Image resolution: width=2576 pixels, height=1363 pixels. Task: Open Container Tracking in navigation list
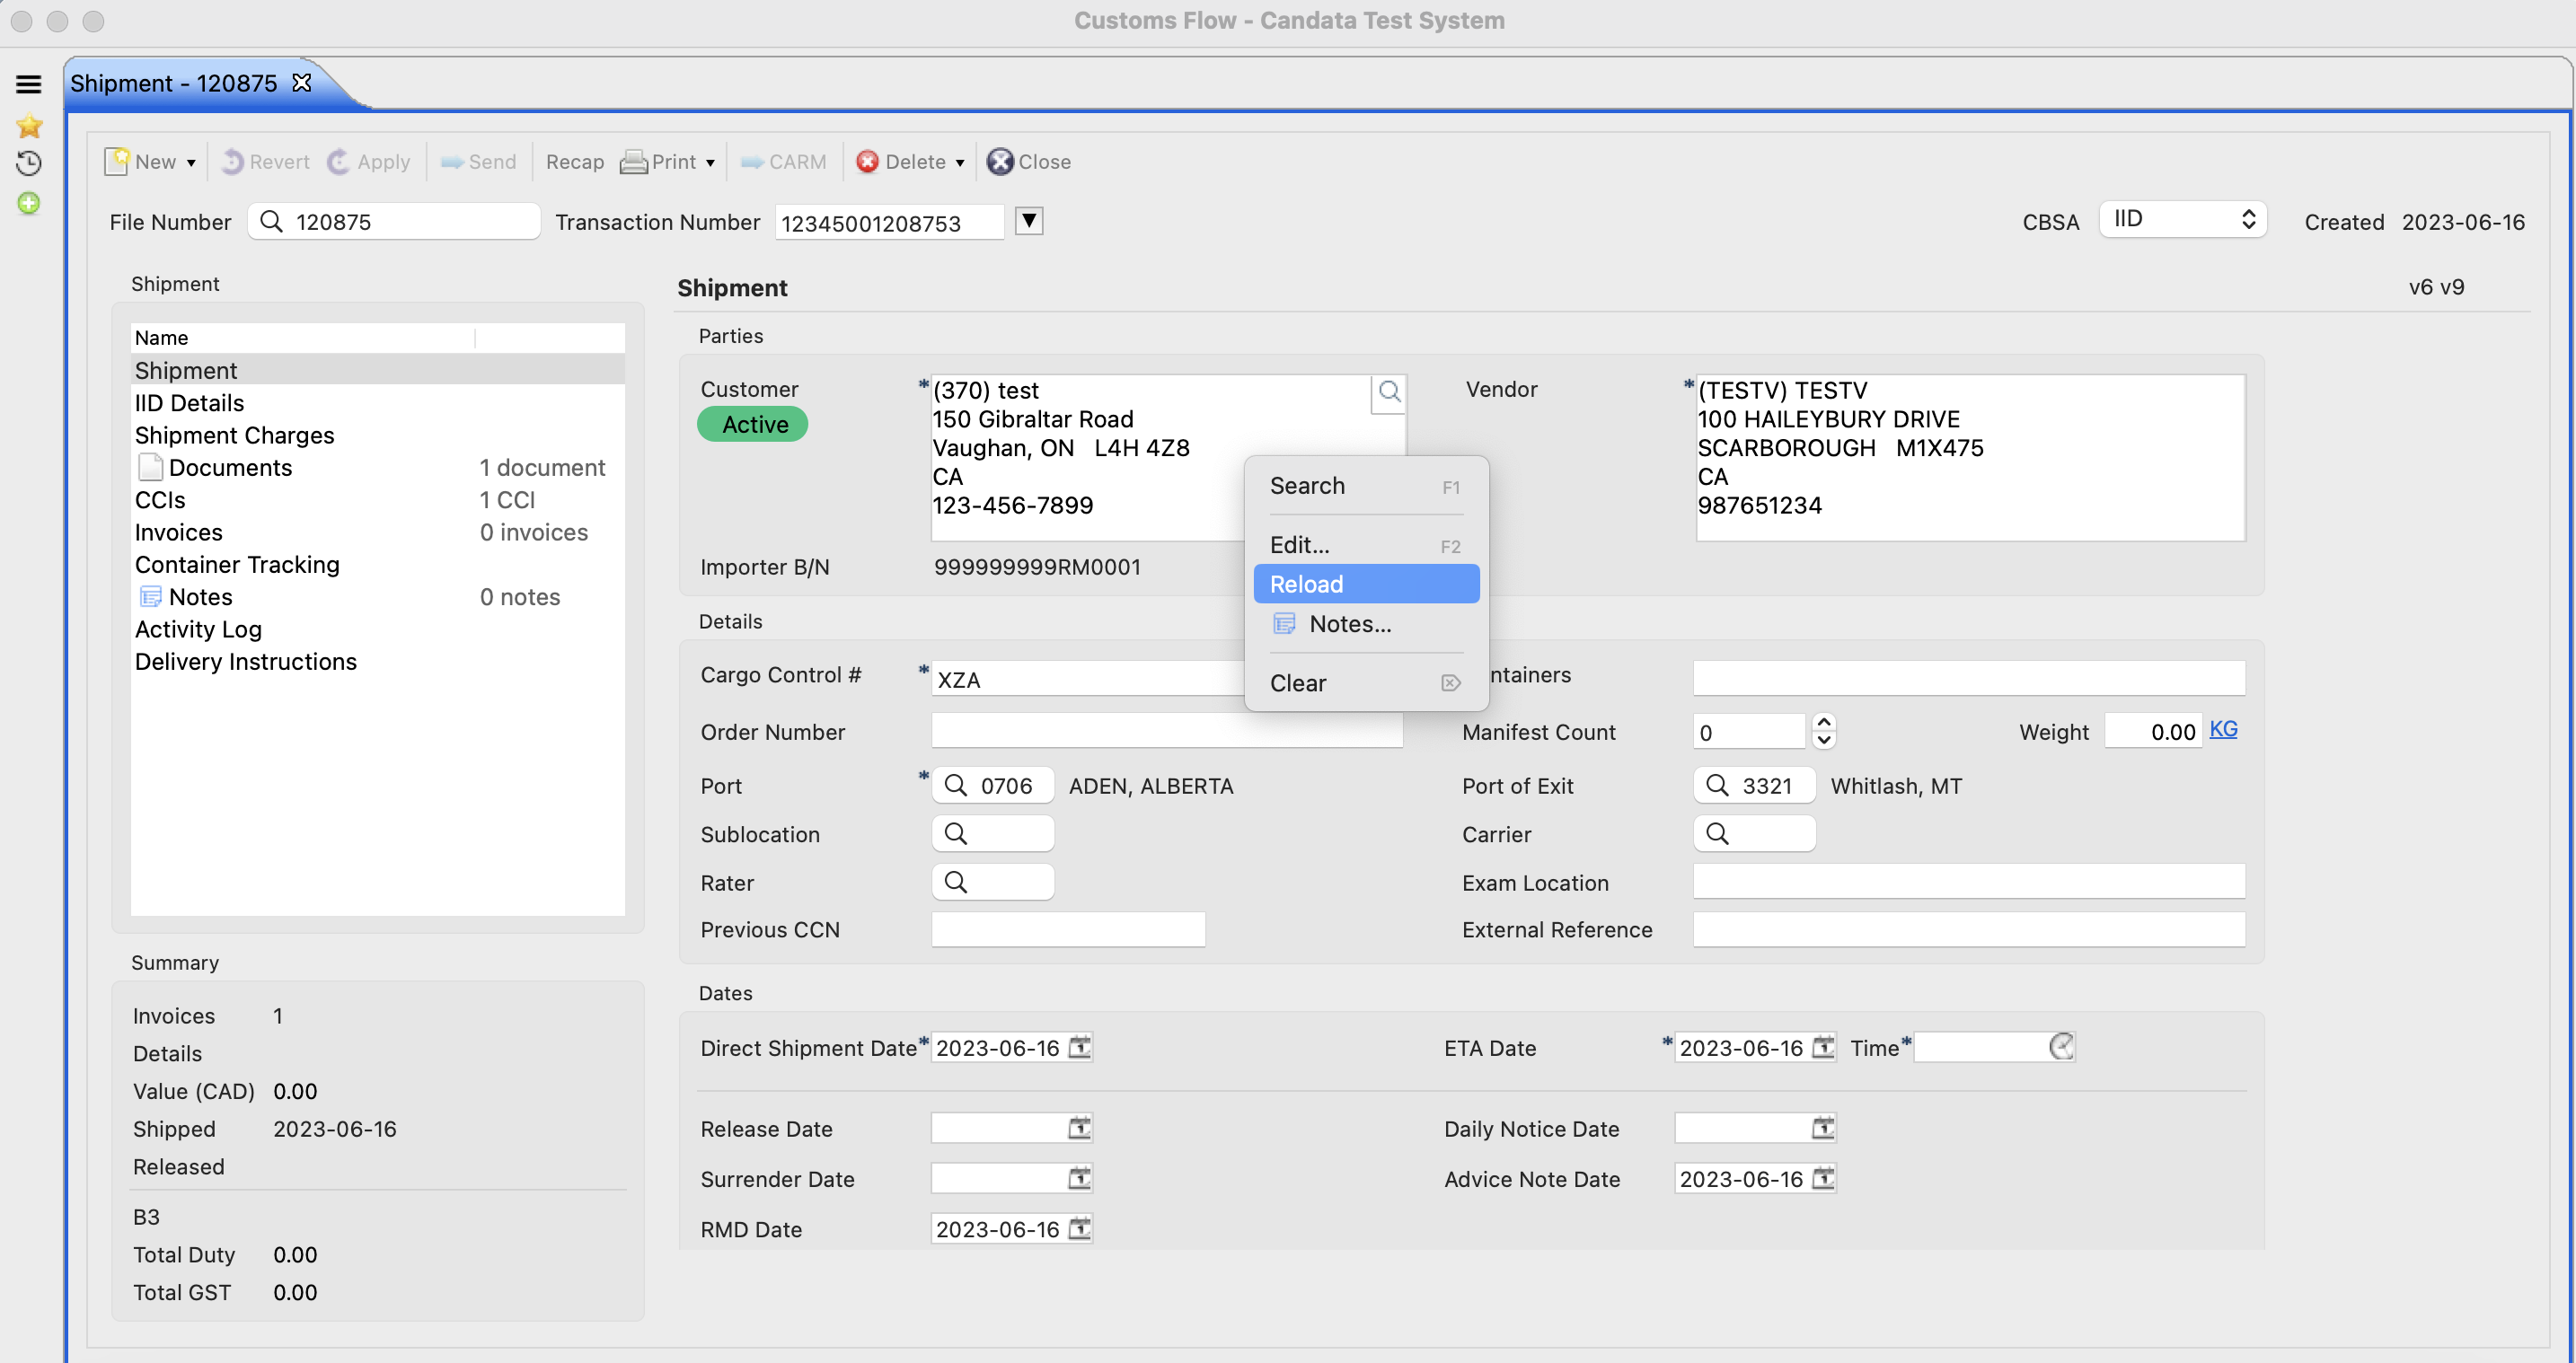coord(378,565)
